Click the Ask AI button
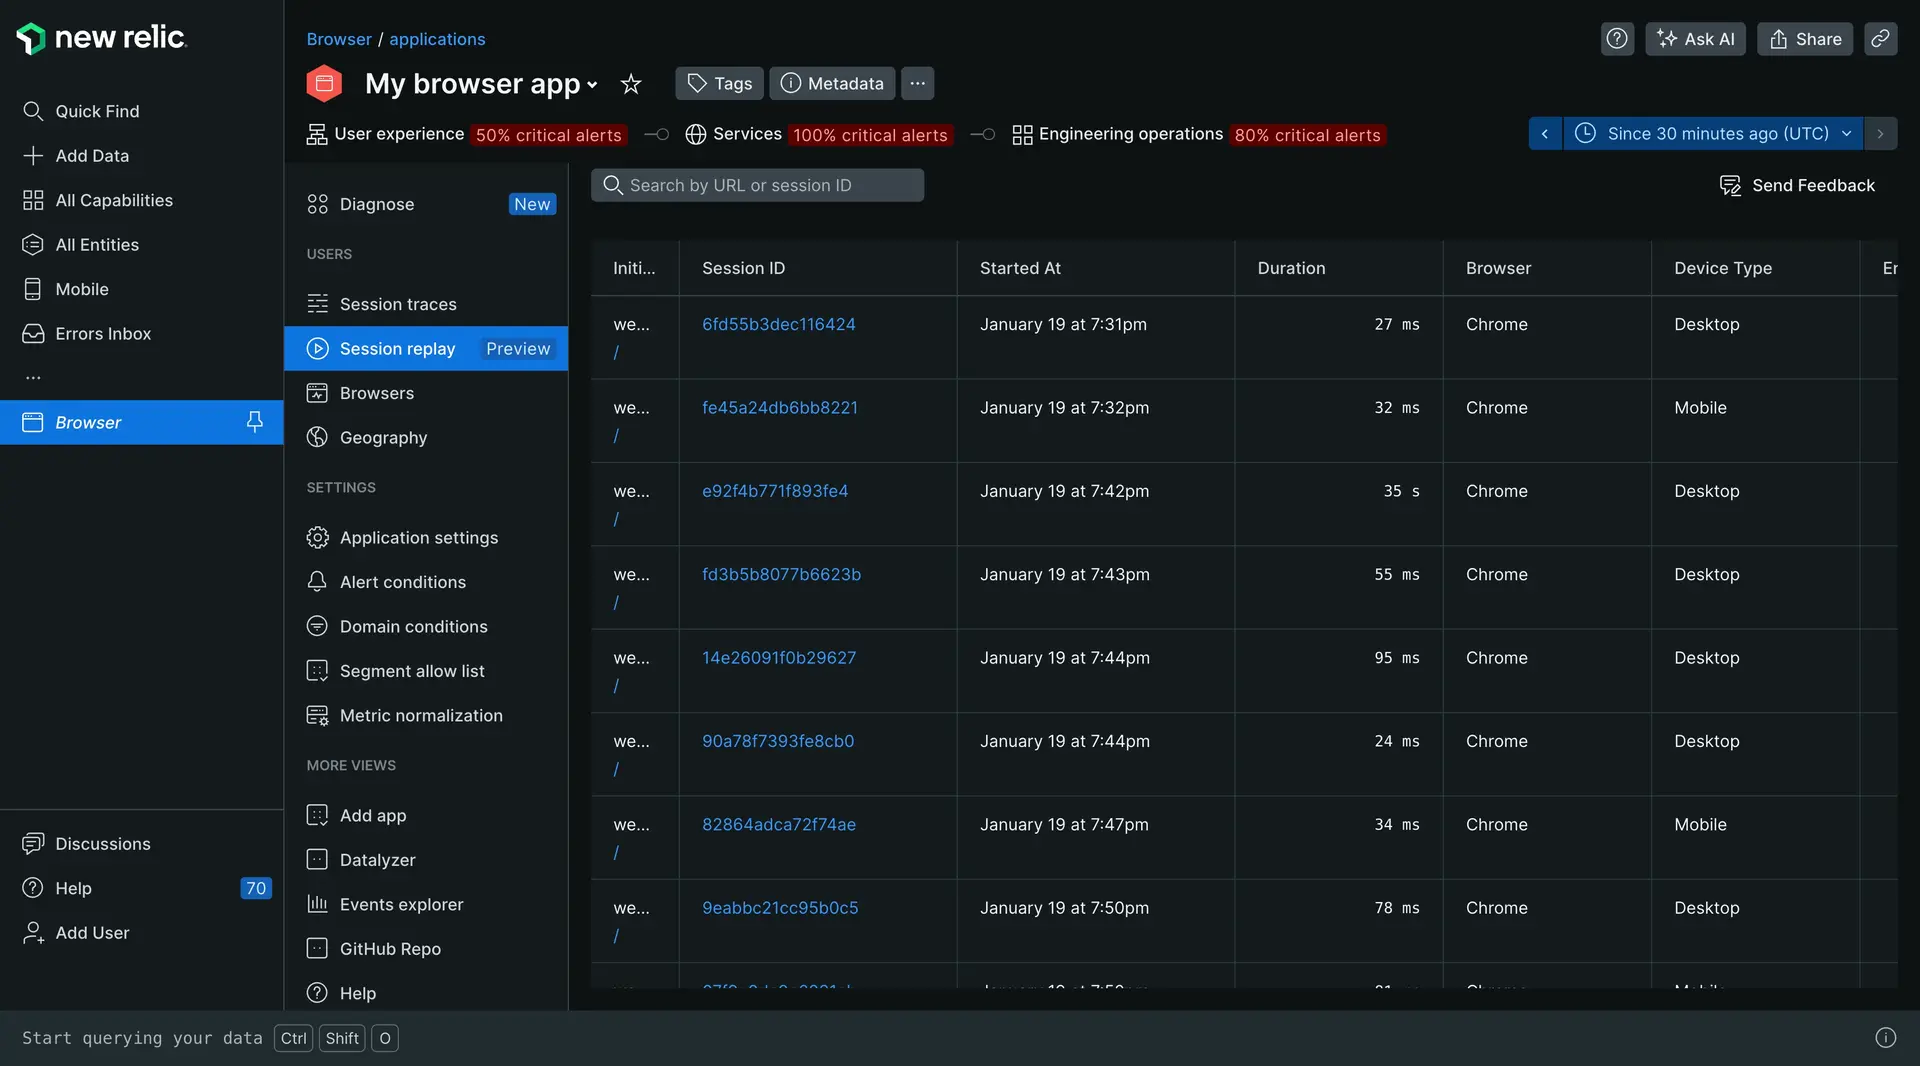 click(1695, 39)
